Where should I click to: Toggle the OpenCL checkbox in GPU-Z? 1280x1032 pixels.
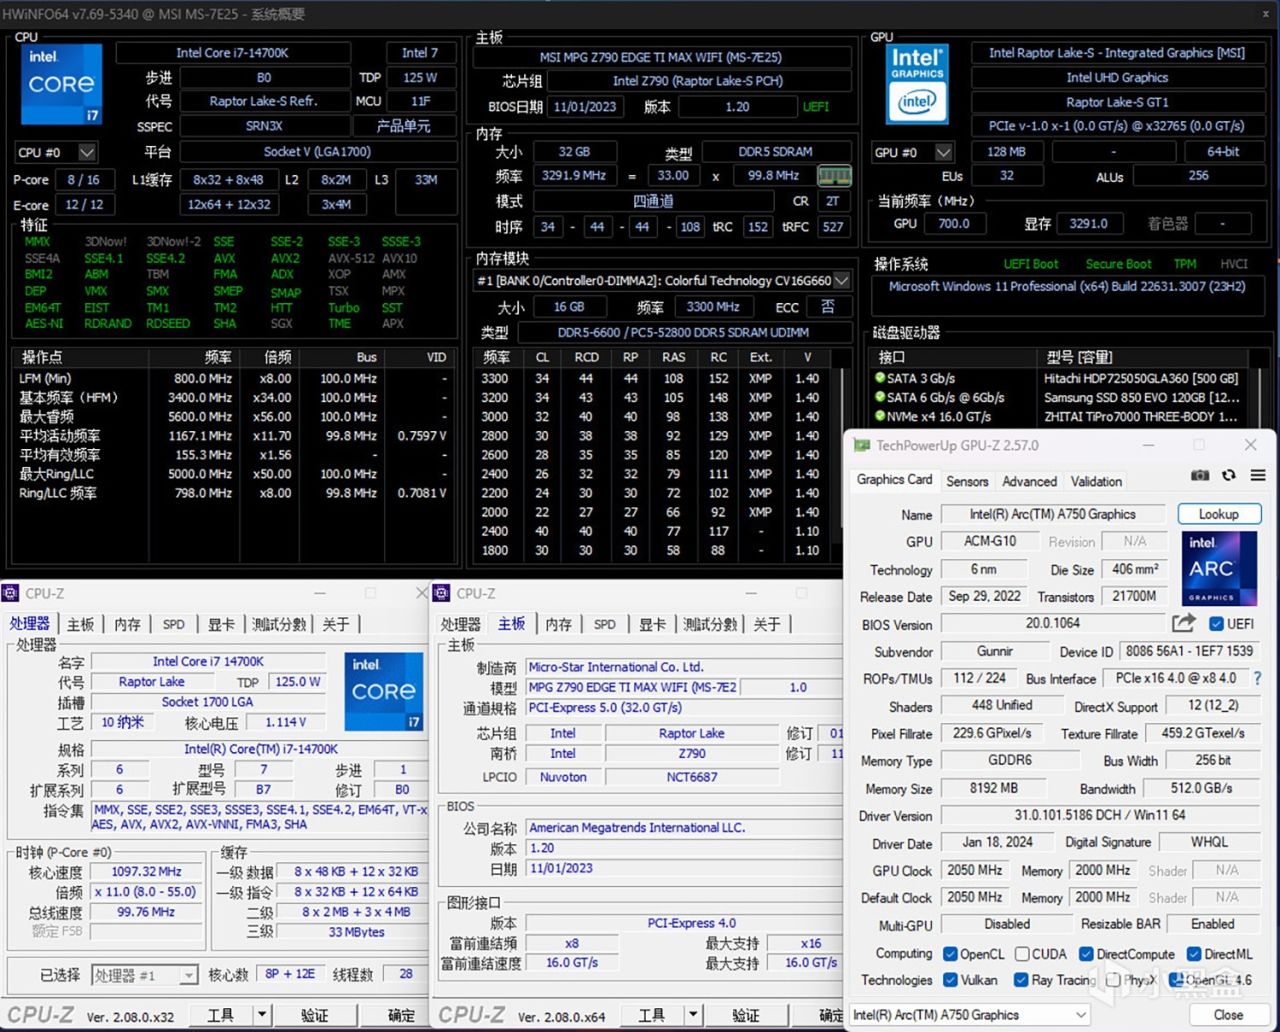coord(951,954)
